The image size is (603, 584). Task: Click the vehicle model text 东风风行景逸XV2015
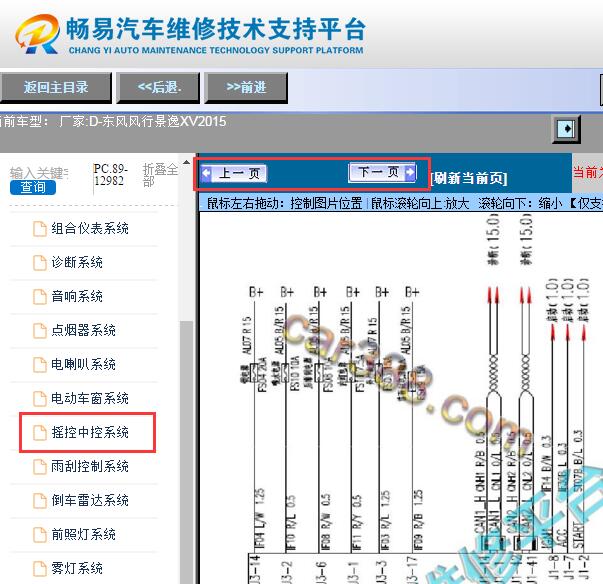(163, 121)
